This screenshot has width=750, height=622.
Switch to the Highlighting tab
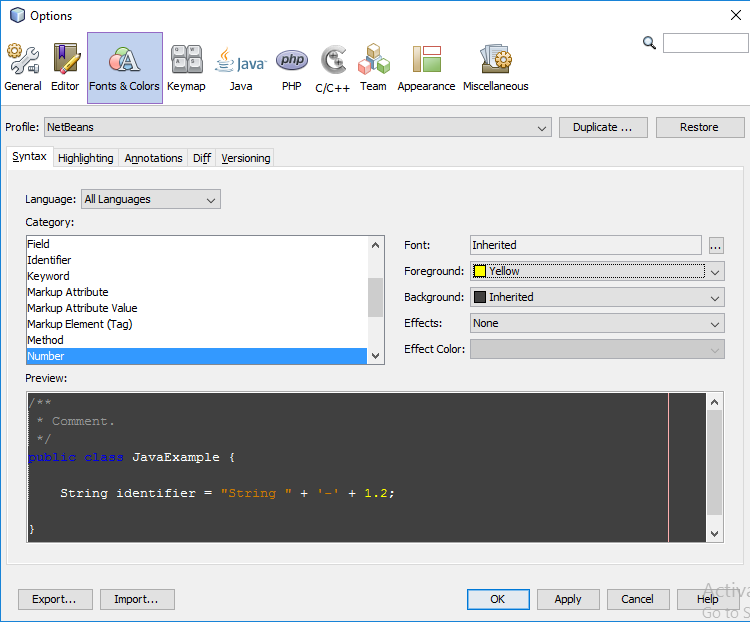pyautogui.click(x=86, y=158)
